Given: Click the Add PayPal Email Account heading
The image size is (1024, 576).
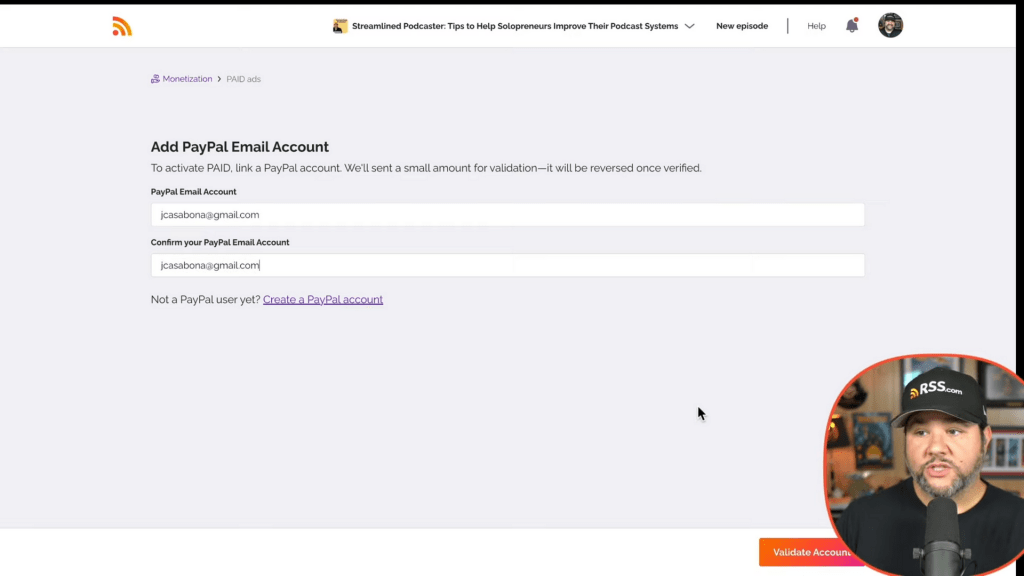Looking at the screenshot, I should pyautogui.click(x=239, y=147).
